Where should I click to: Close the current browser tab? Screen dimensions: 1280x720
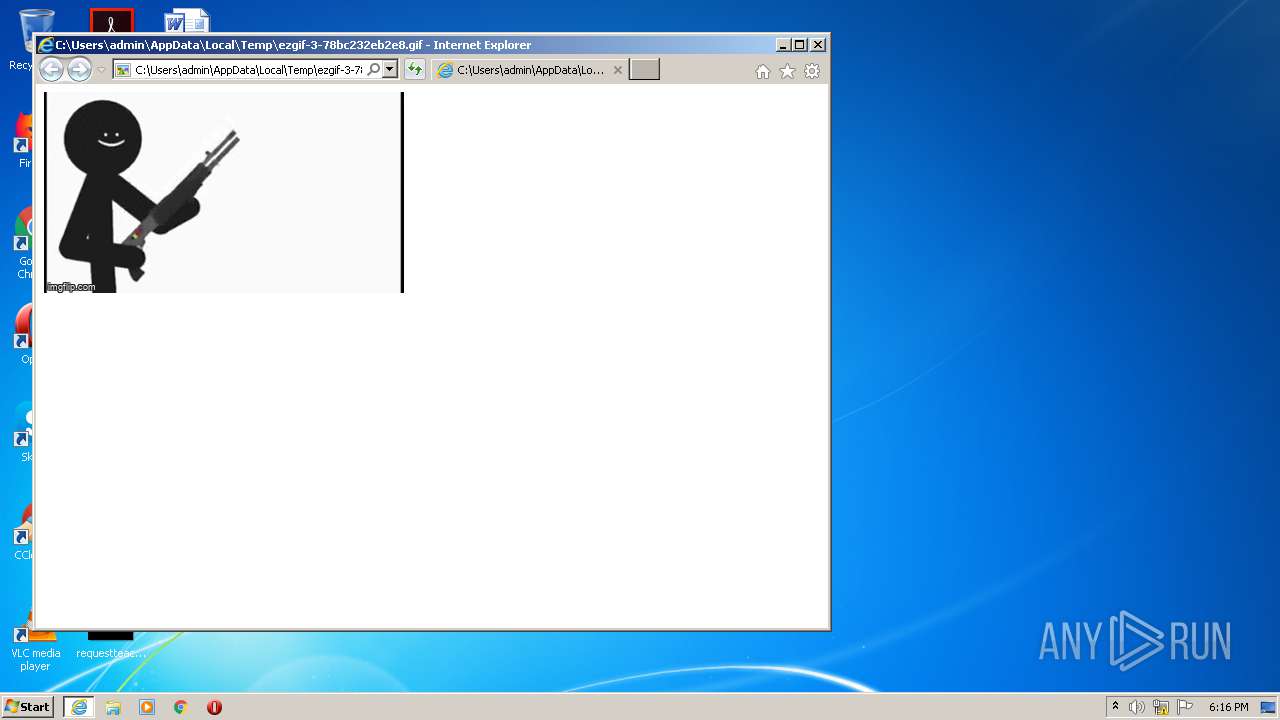[618, 70]
